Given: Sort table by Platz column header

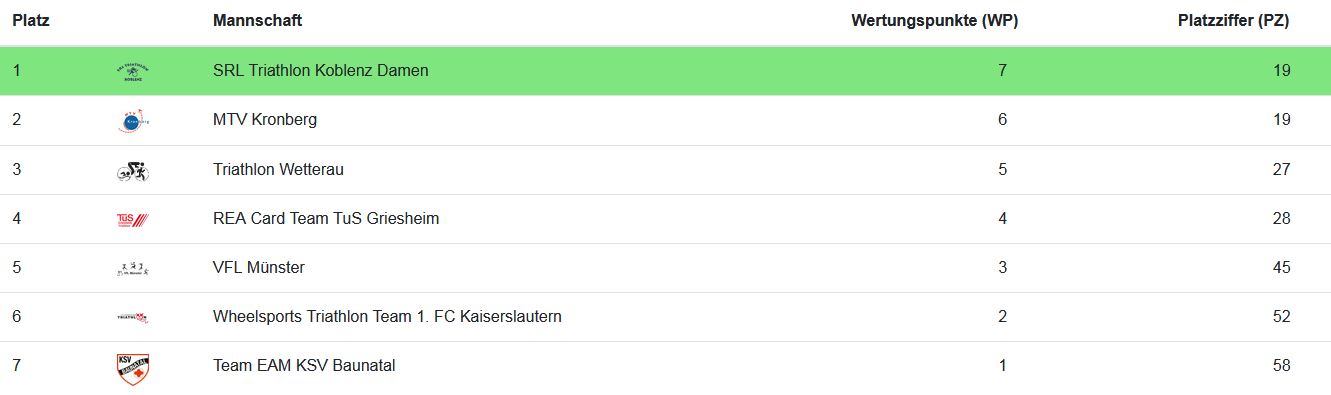Looking at the screenshot, I should coord(31,20).
